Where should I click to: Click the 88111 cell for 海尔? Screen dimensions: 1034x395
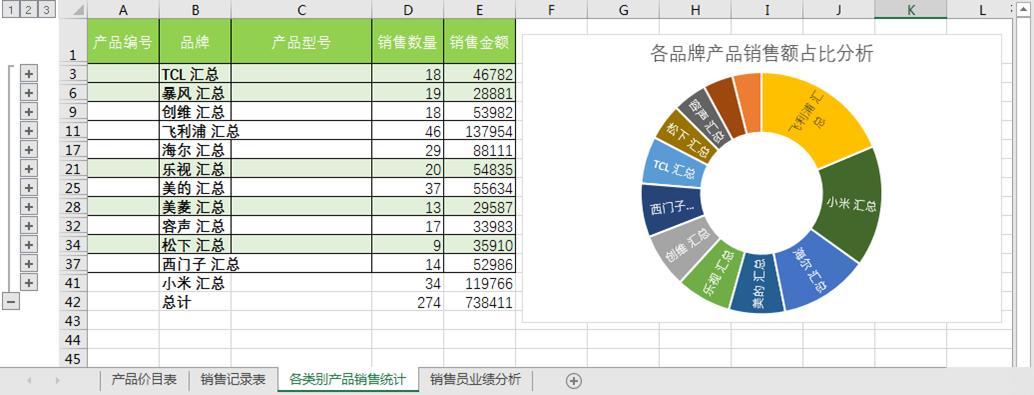479,150
